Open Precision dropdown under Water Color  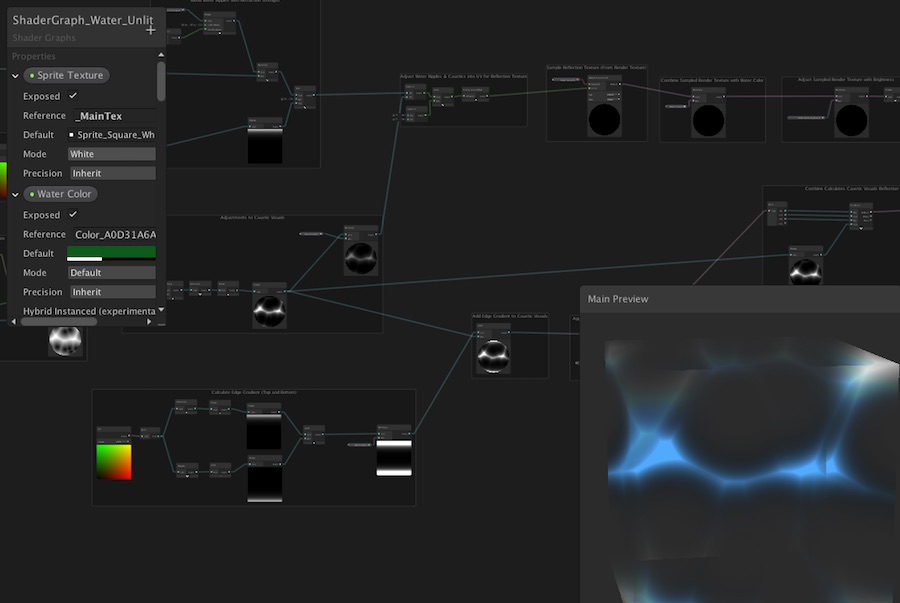112,292
